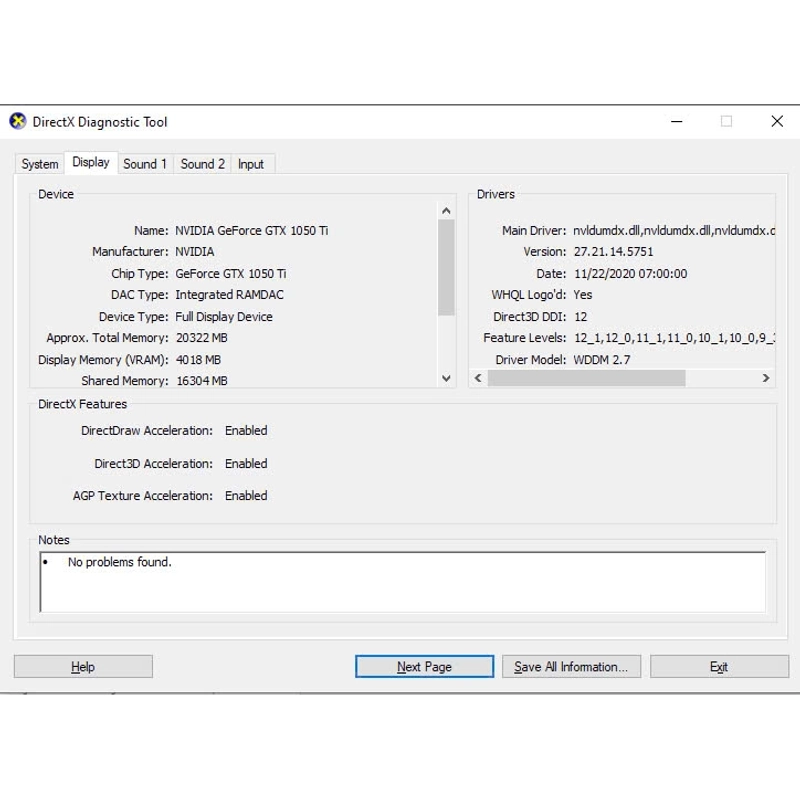Click driver Version 27.21.14.5751
This screenshot has height=800, width=800.
point(613,252)
